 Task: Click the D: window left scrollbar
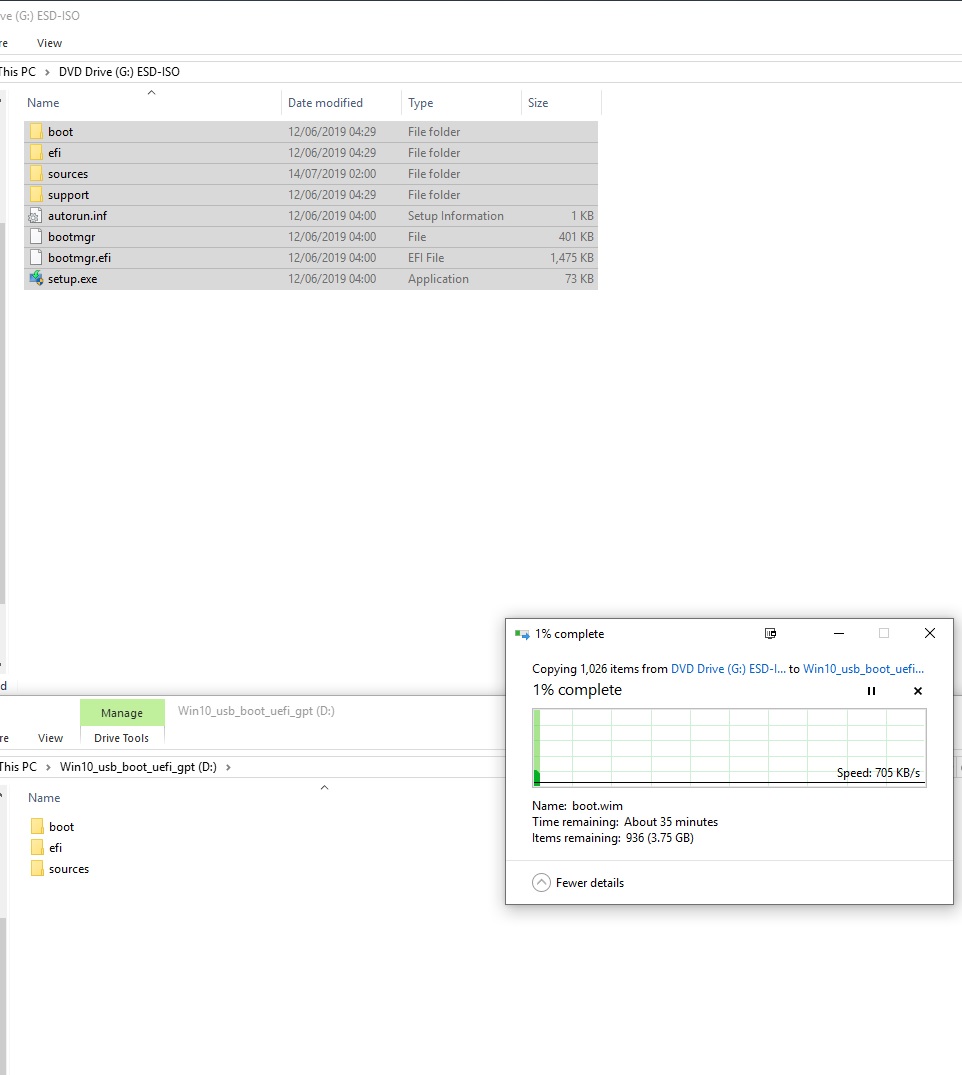3,994
